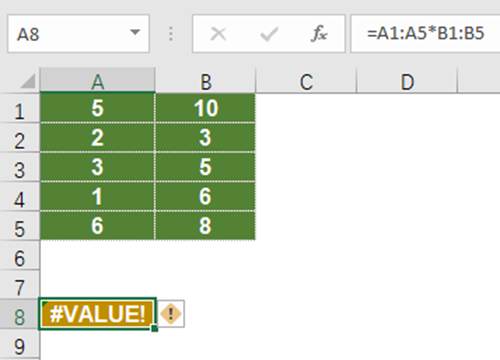Select column A header
This screenshot has width=500, height=360.
coord(97,80)
